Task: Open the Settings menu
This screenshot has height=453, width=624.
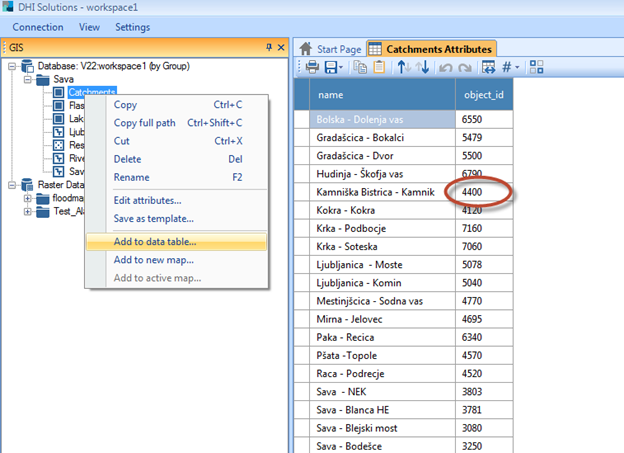Action: [133, 27]
